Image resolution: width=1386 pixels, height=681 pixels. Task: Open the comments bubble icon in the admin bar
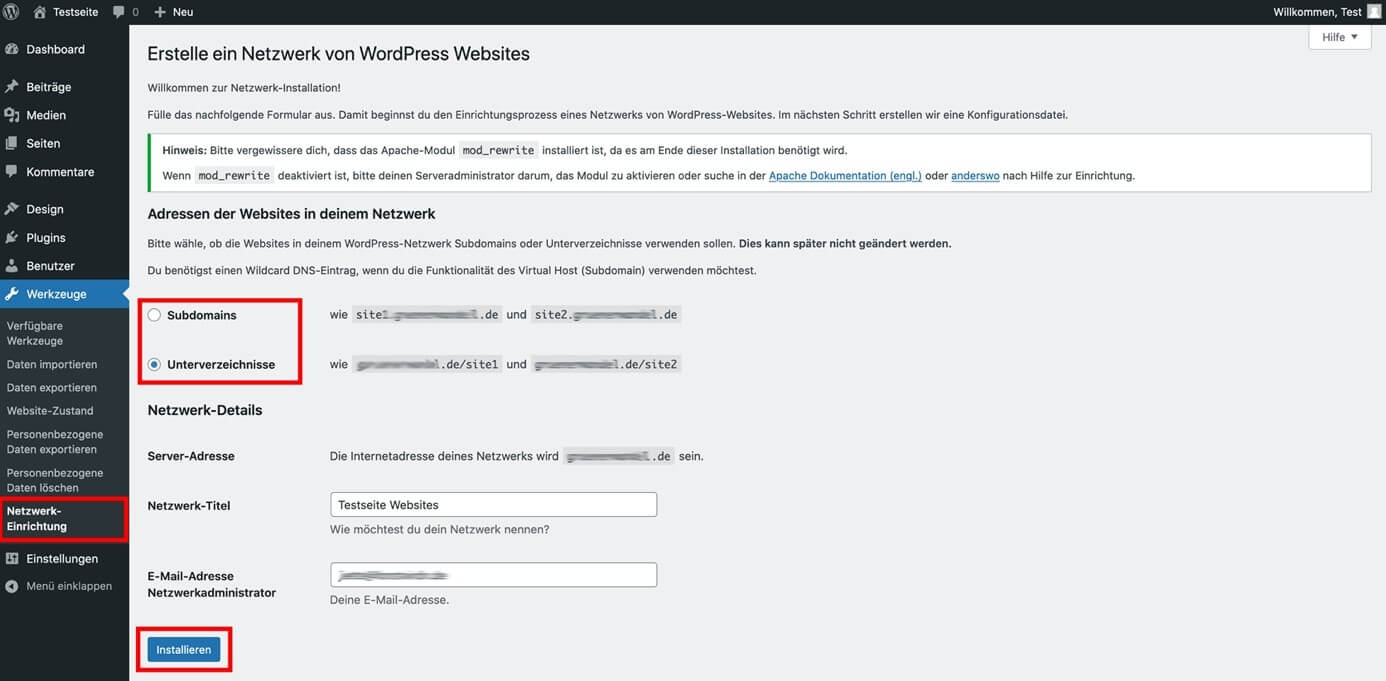point(119,12)
